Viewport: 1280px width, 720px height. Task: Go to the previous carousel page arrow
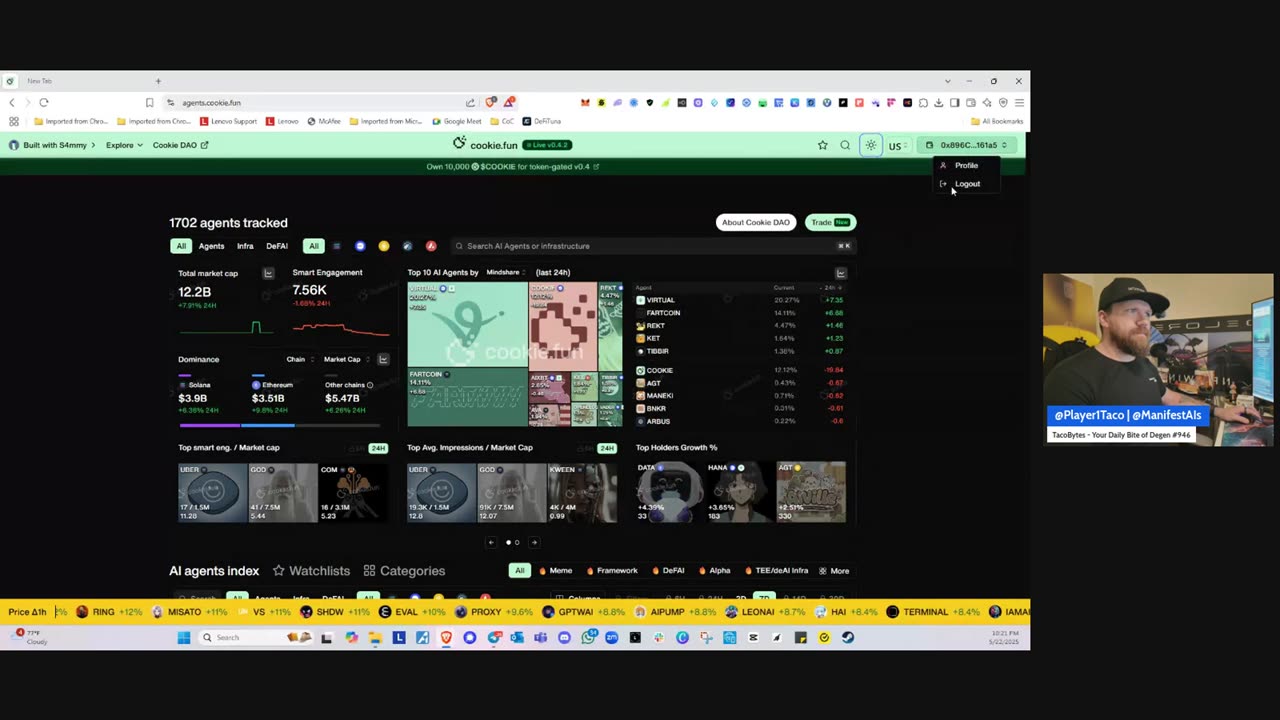(x=491, y=542)
